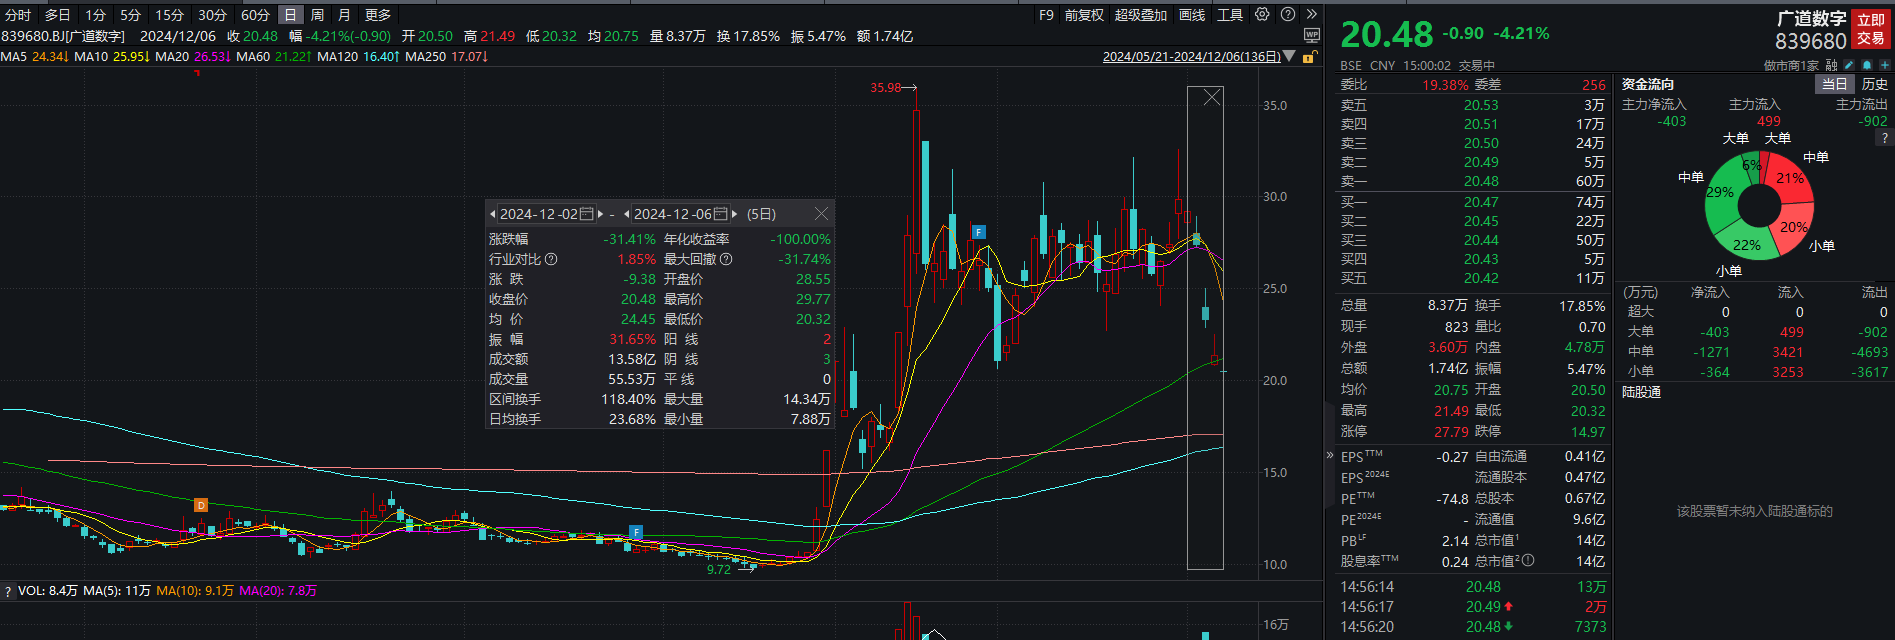
Task: Open the 更多 period options
Action: pos(378,15)
